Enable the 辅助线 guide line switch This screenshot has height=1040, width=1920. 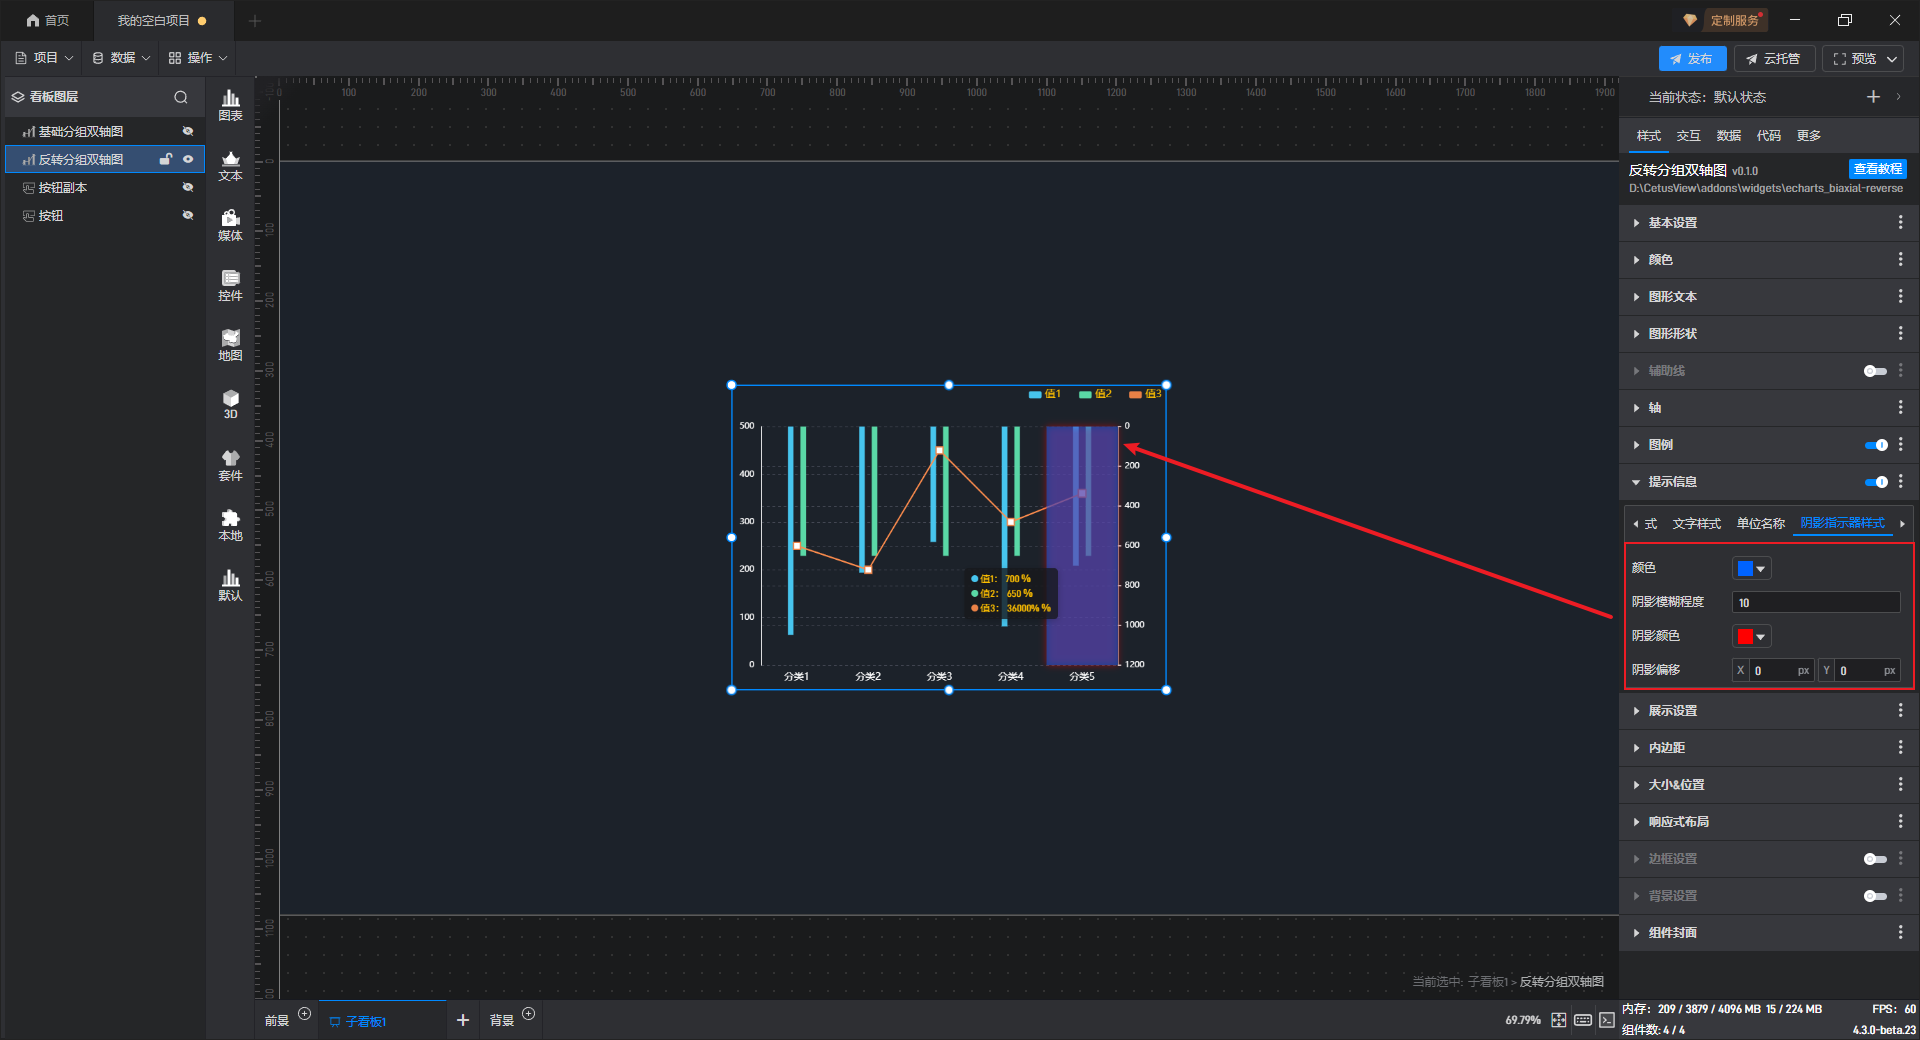click(x=1875, y=371)
